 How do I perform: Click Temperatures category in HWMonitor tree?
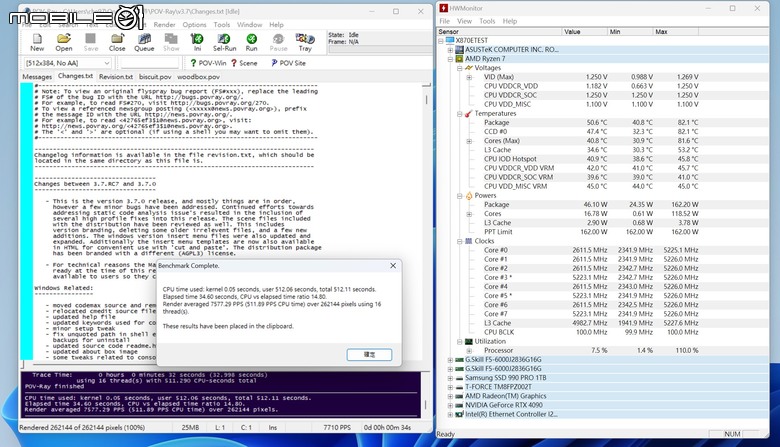pos(495,113)
